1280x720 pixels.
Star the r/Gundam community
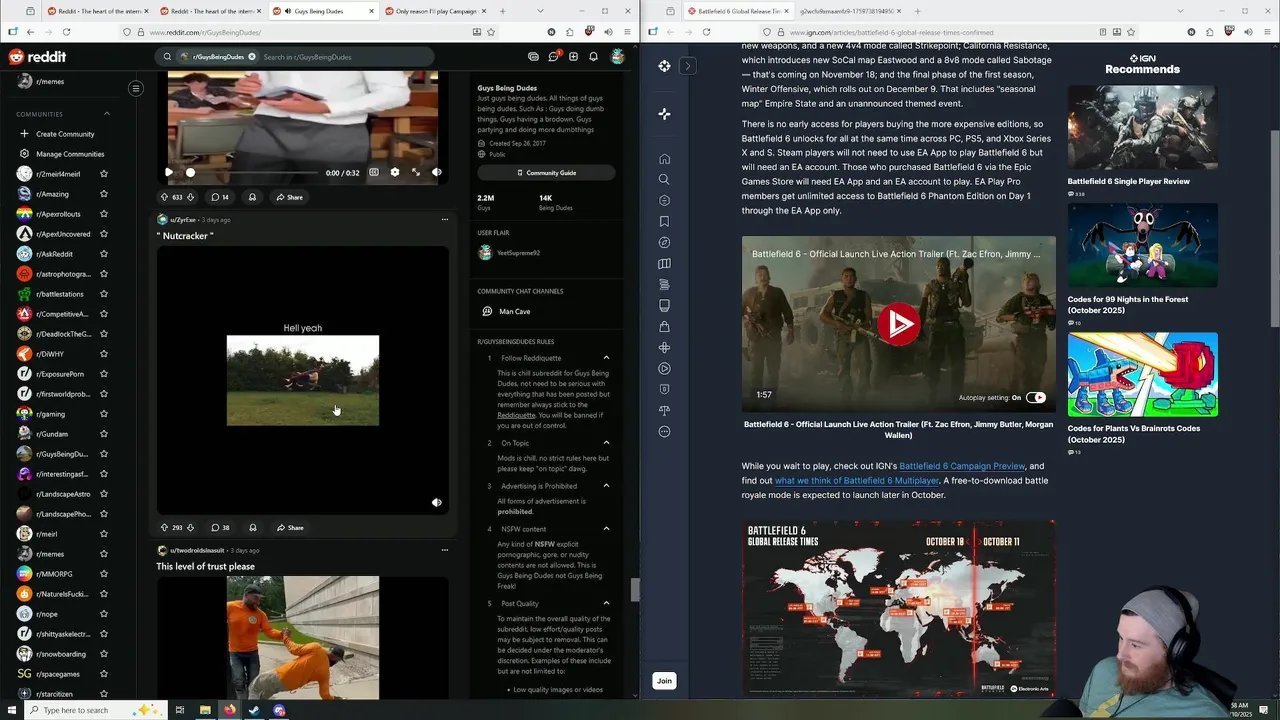click(x=104, y=434)
